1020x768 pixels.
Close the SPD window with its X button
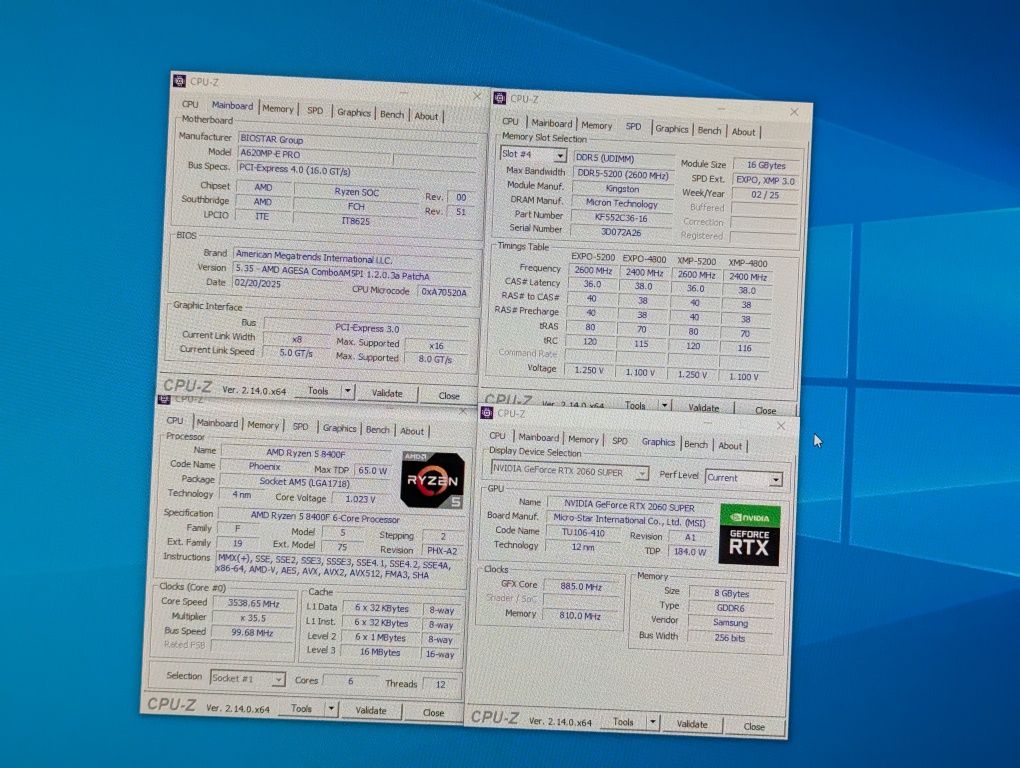(x=794, y=112)
